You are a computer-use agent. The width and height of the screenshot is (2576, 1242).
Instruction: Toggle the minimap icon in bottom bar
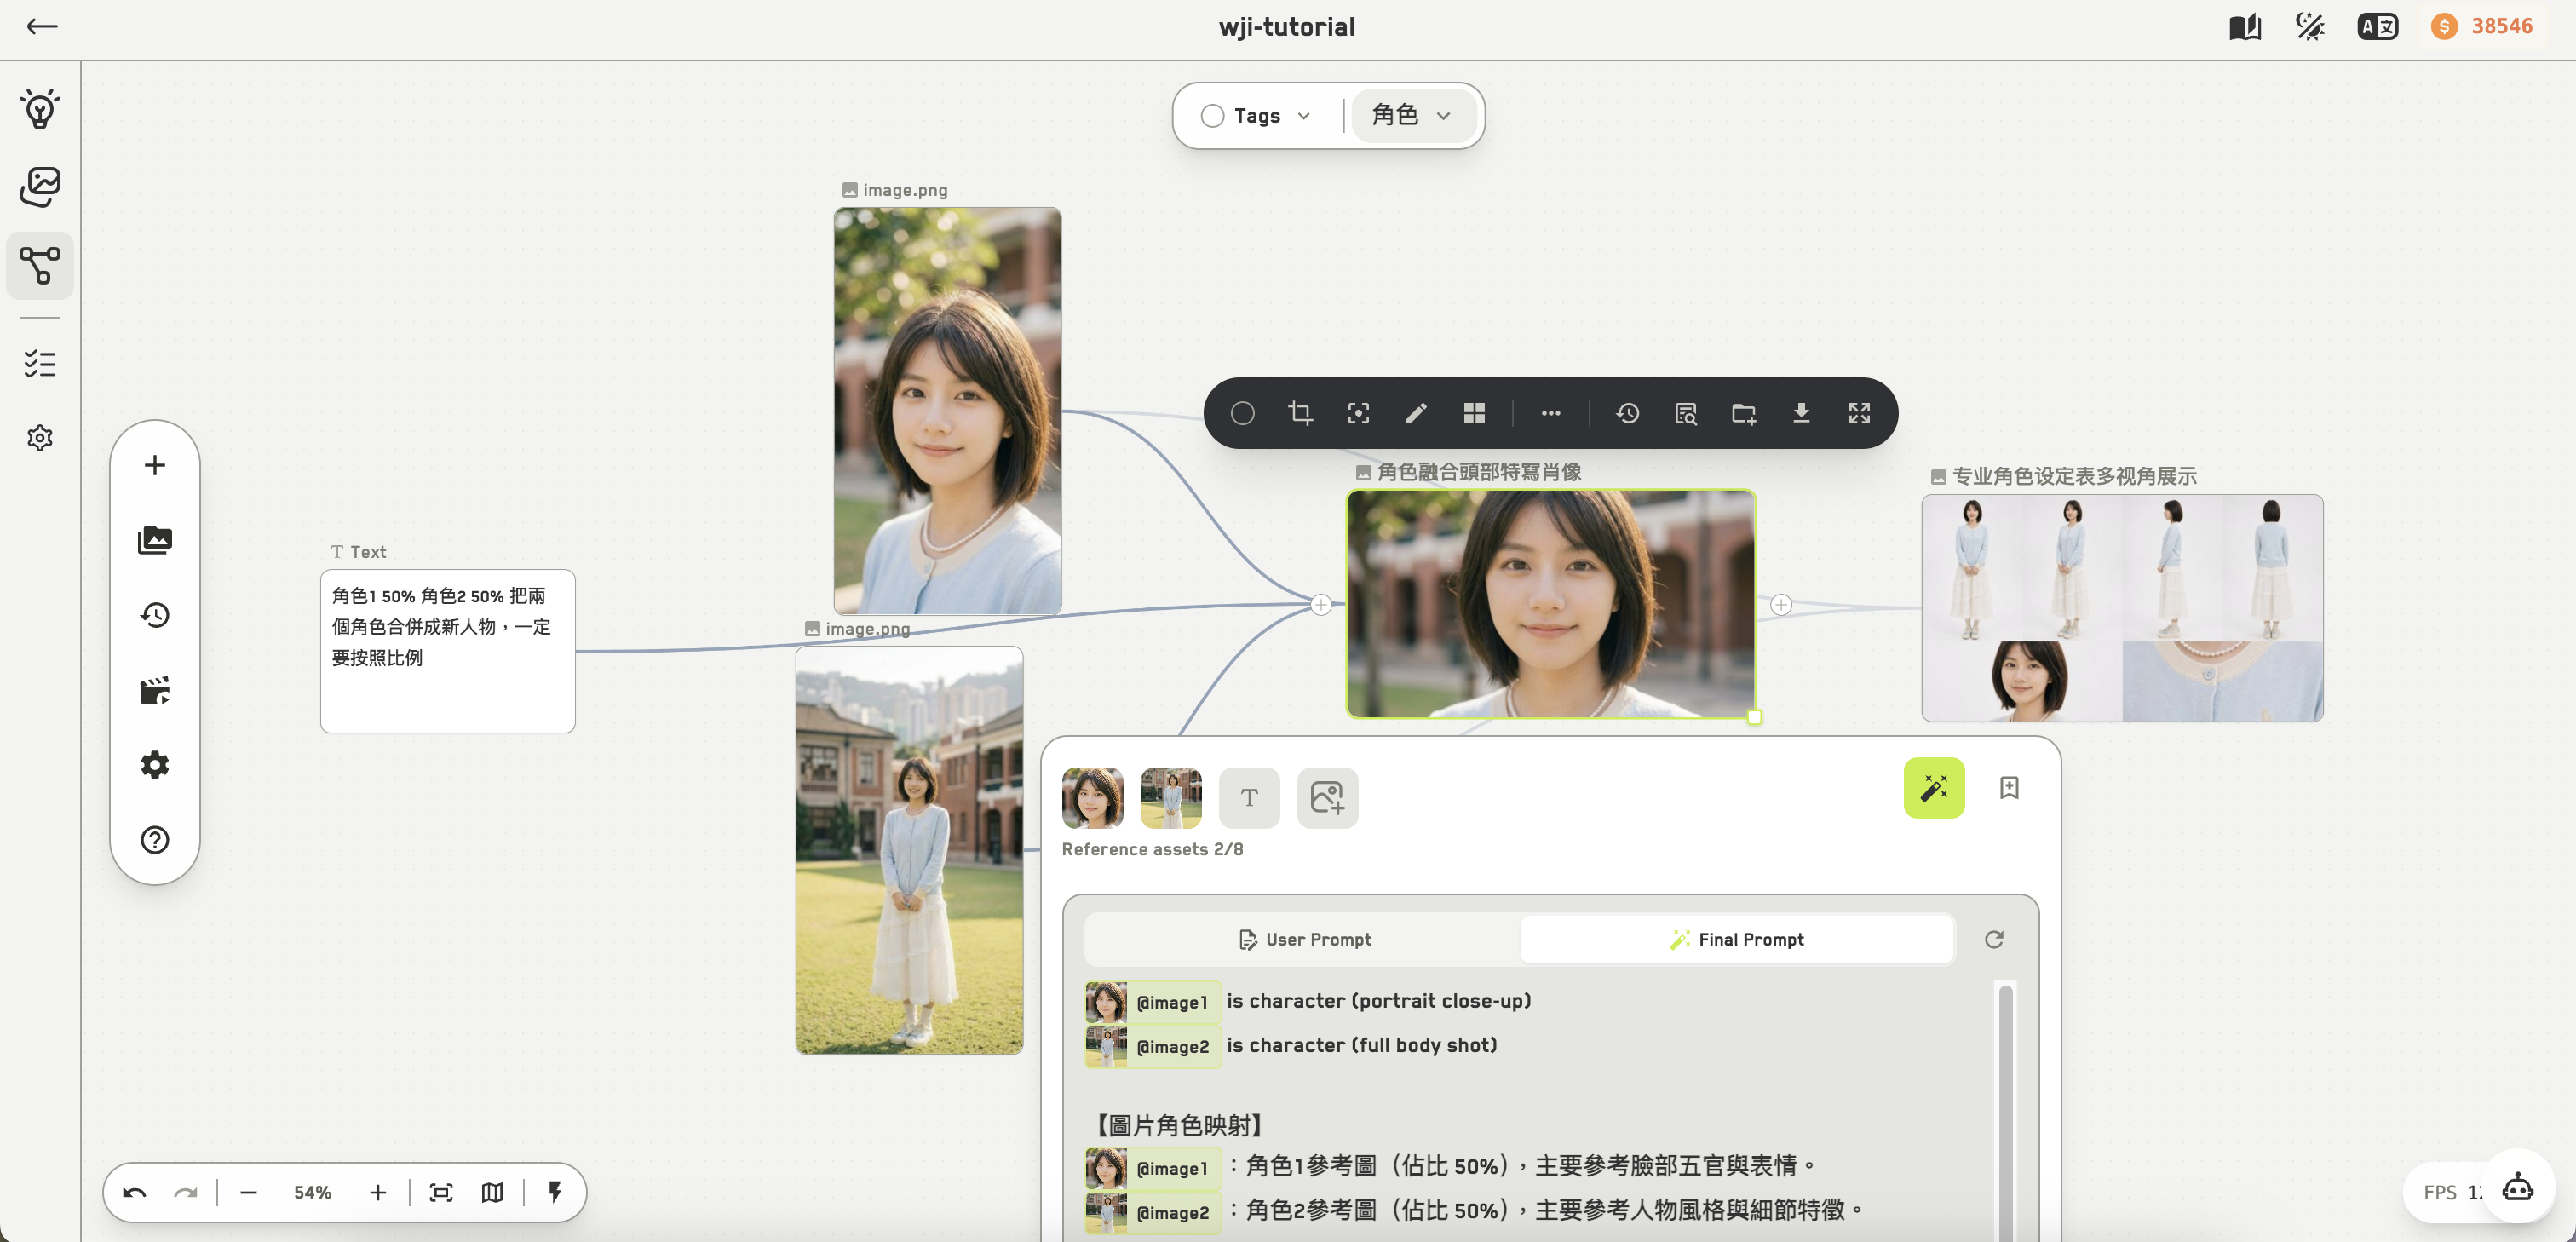492,1192
